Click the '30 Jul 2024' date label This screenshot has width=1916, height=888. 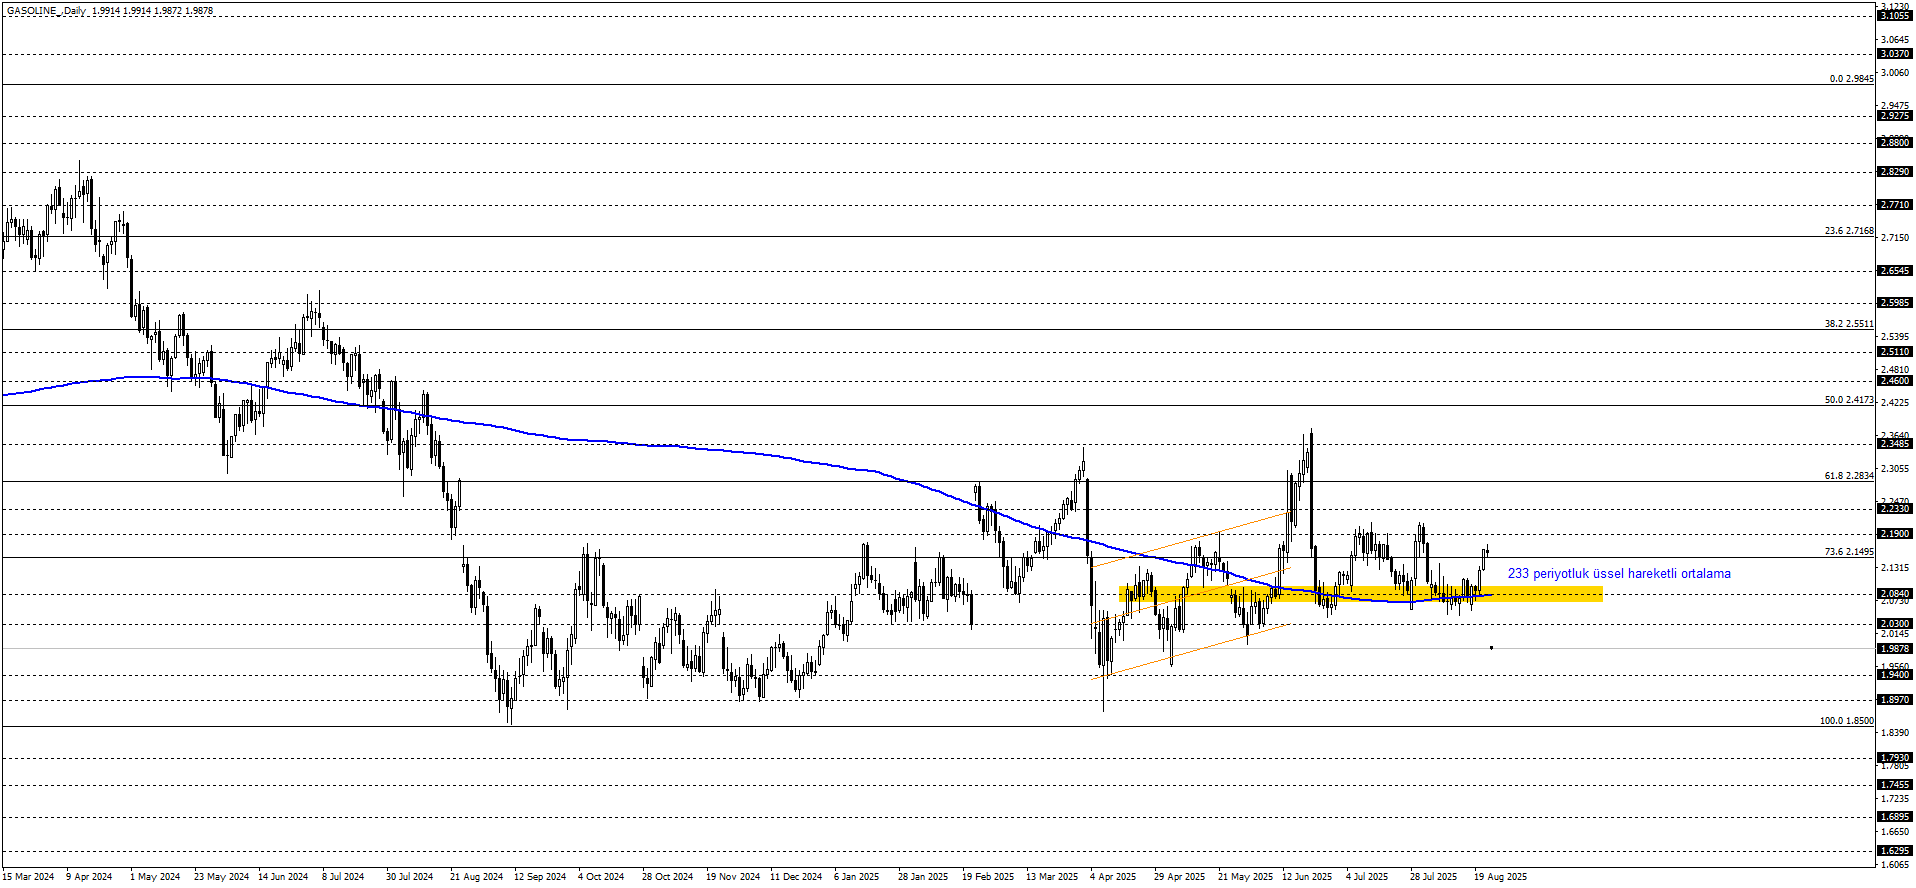[410, 877]
